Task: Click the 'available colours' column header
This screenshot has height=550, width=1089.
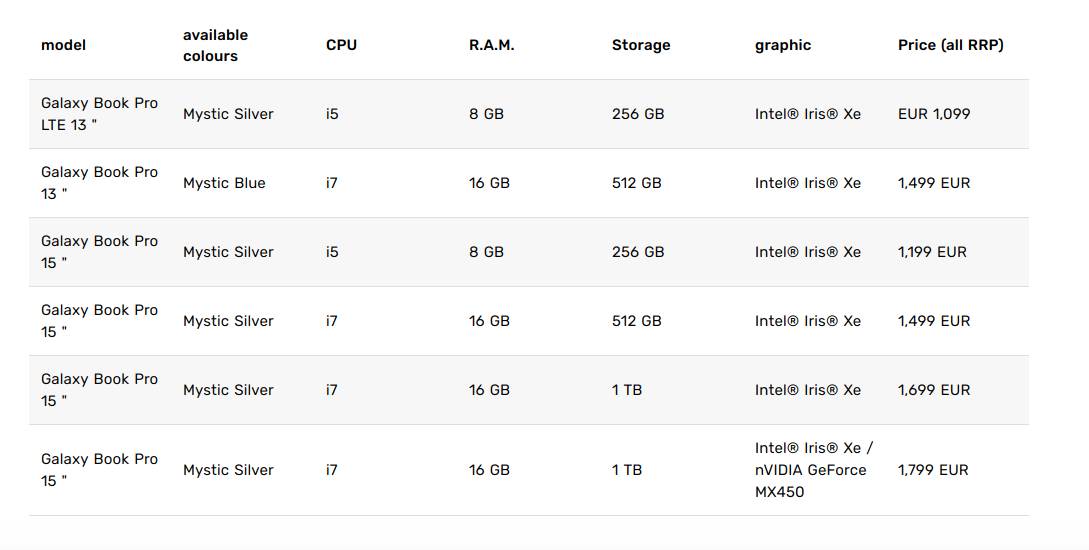Action: point(215,45)
